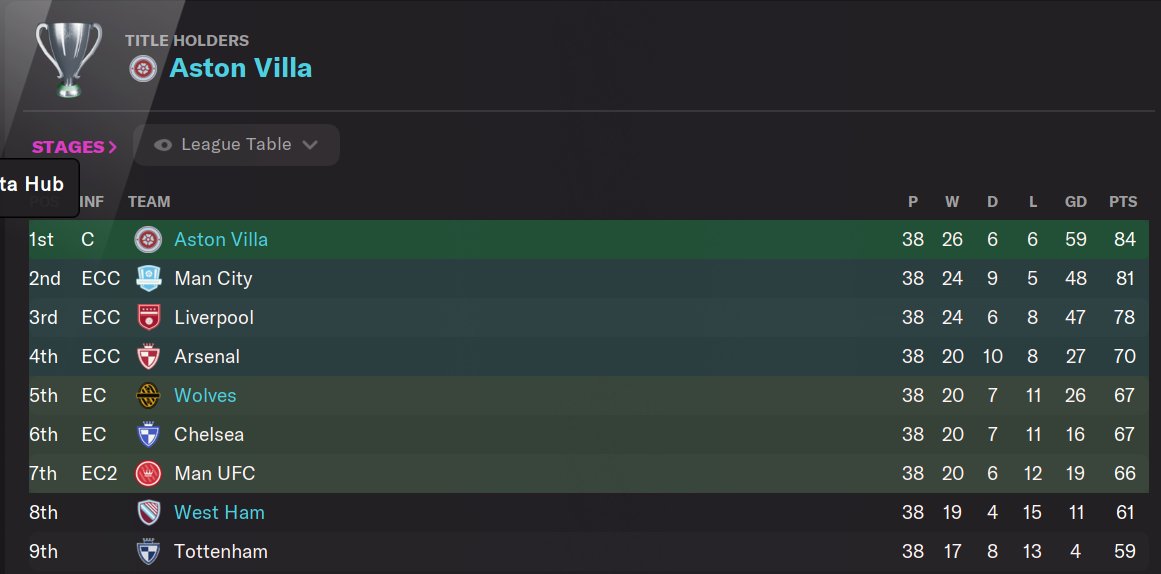Click the Liverpool club badge
The width and height of the screenshot is (1161, 574).
coord(148,318)
